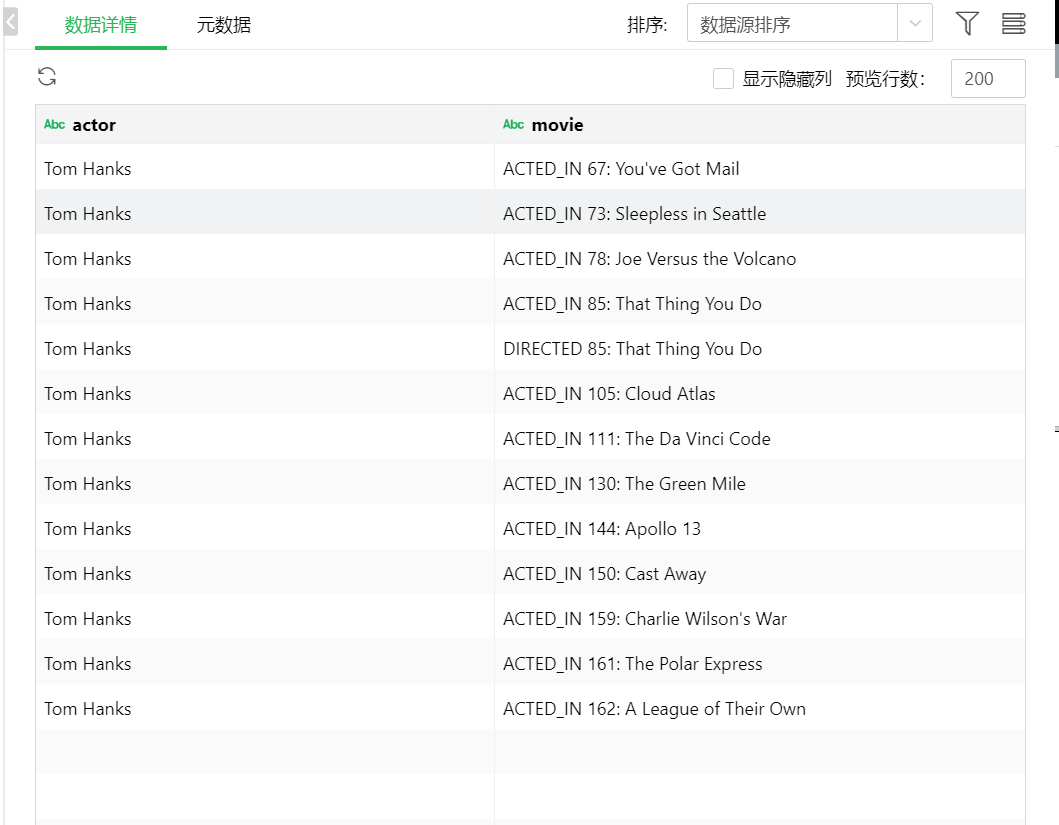
Task: Collapse panel with left chevron icon
Action: (10, 23)
